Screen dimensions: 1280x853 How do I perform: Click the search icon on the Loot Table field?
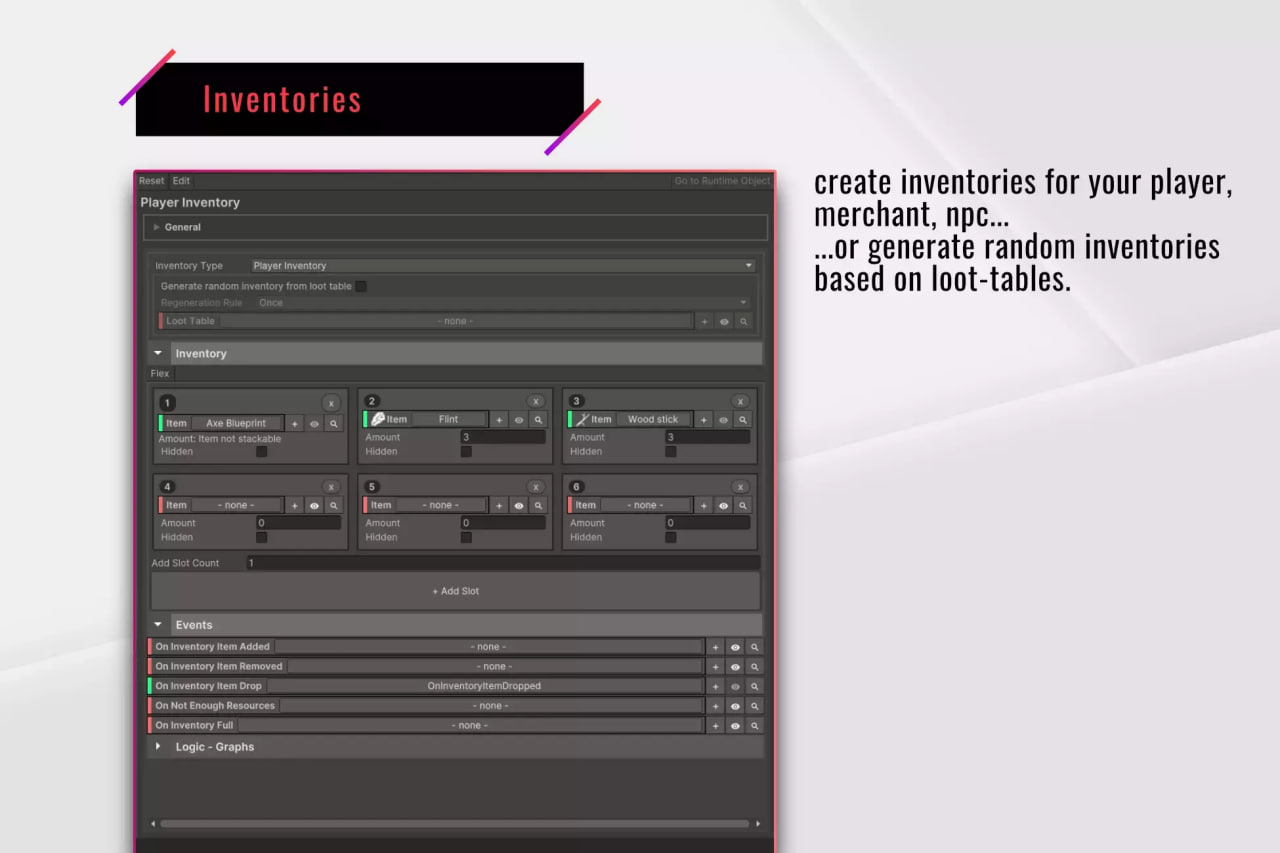743,321
